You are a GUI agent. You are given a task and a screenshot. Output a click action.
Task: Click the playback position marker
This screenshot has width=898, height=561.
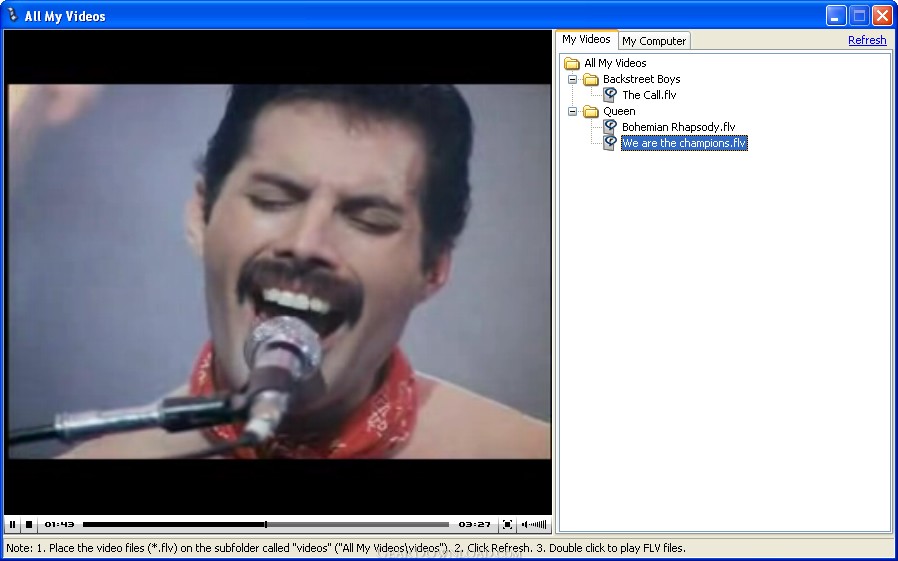(x=266, y=524)
